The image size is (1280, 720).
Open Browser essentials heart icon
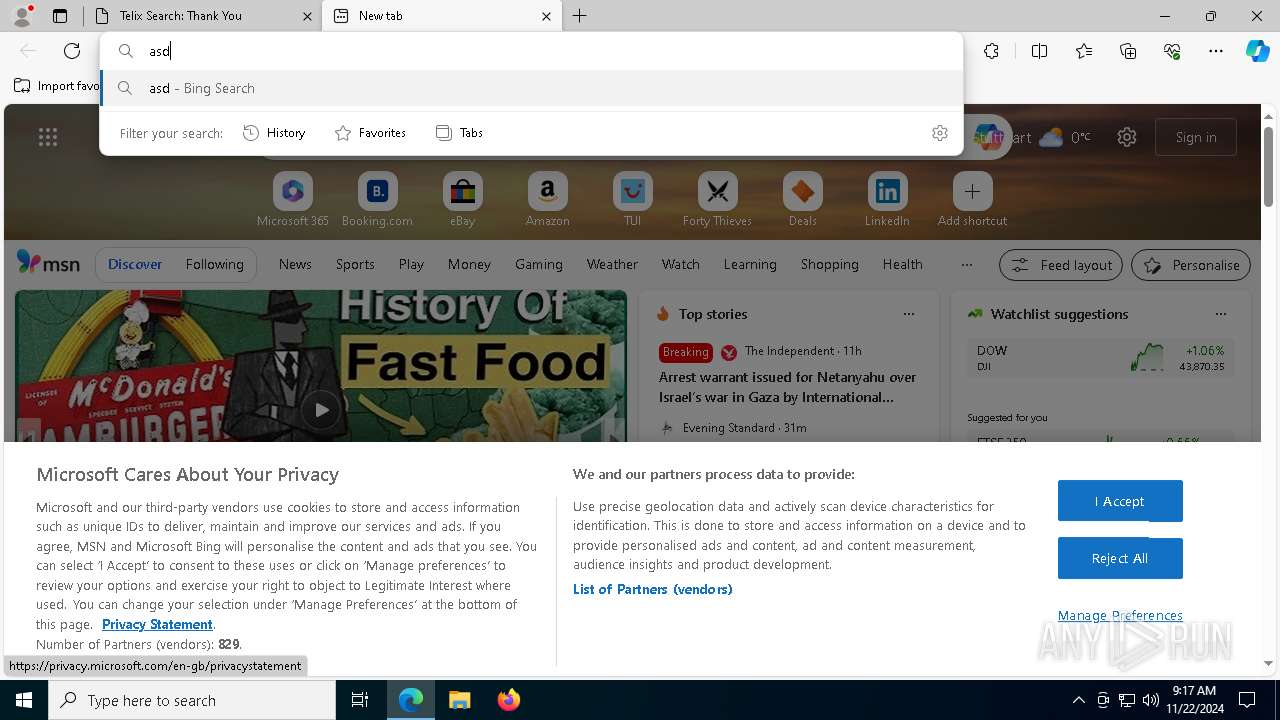(1172, 51)
